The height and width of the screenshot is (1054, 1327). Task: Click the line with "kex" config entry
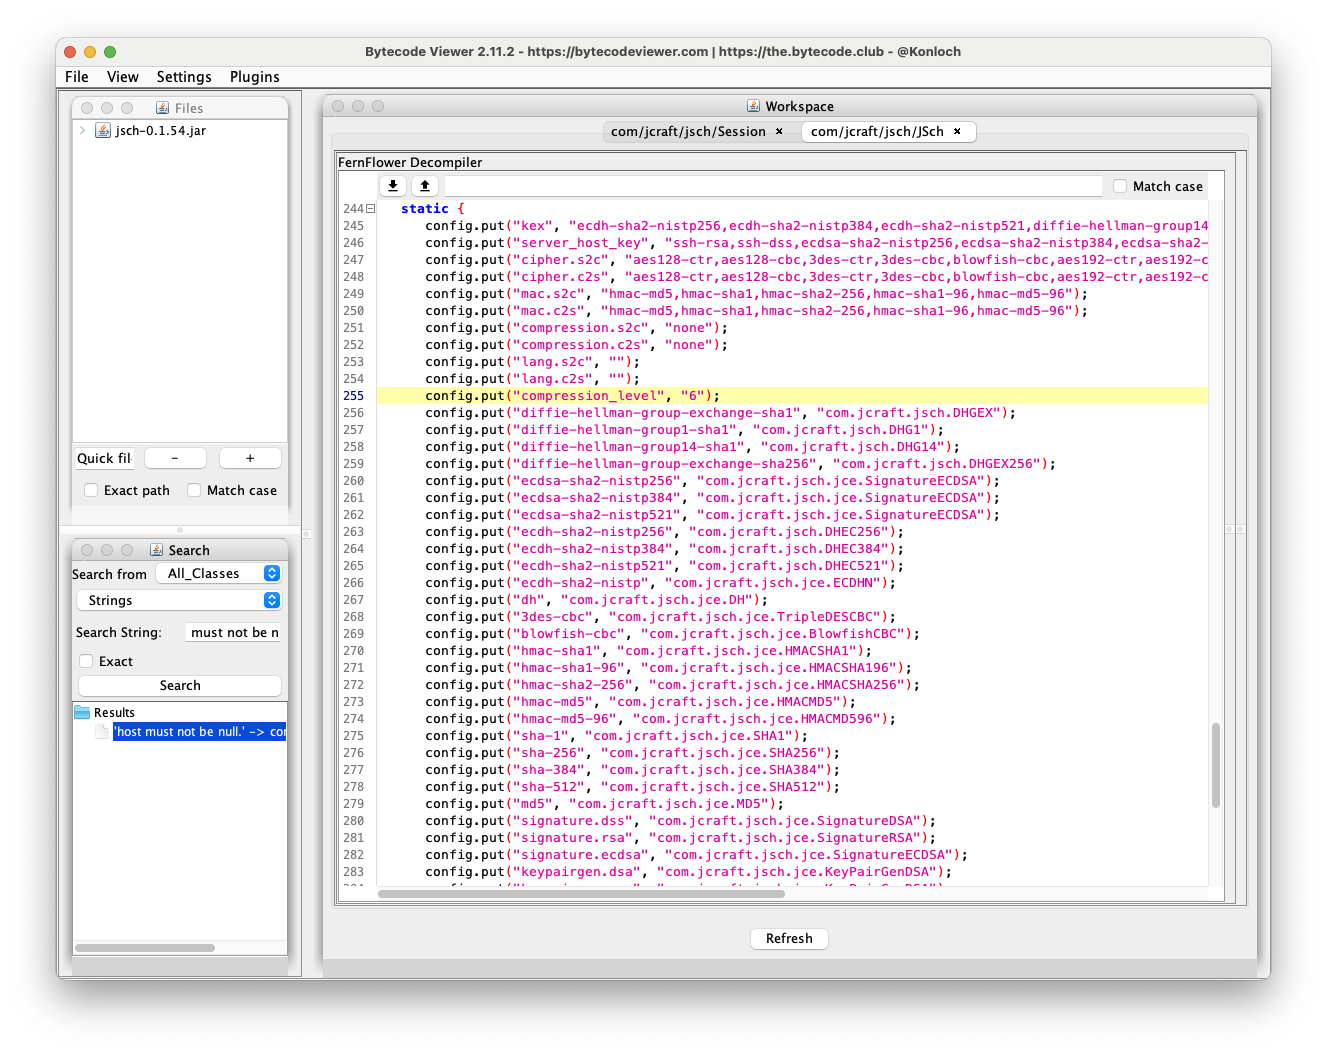[x=816, y=226]
